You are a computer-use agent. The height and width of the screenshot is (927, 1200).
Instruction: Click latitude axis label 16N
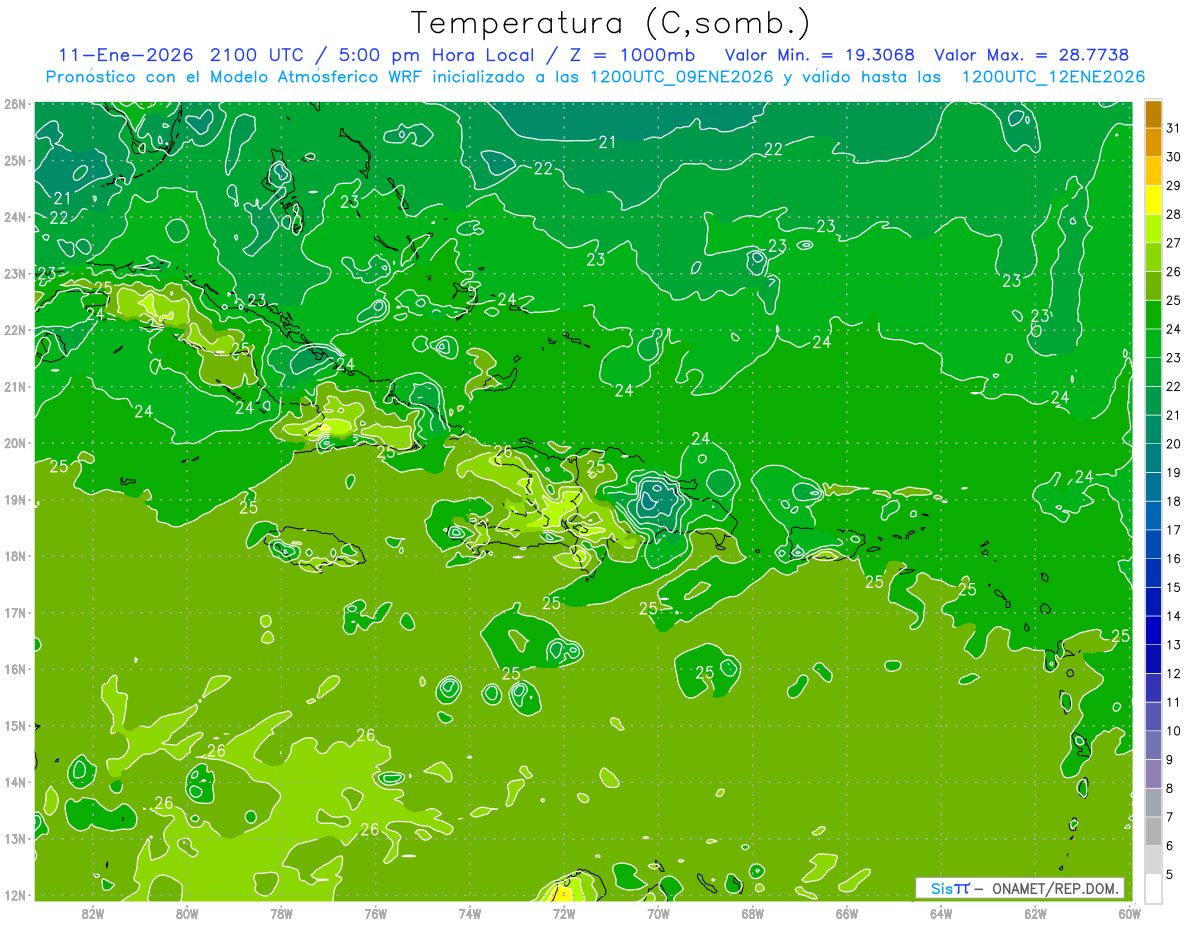point(14,669)
